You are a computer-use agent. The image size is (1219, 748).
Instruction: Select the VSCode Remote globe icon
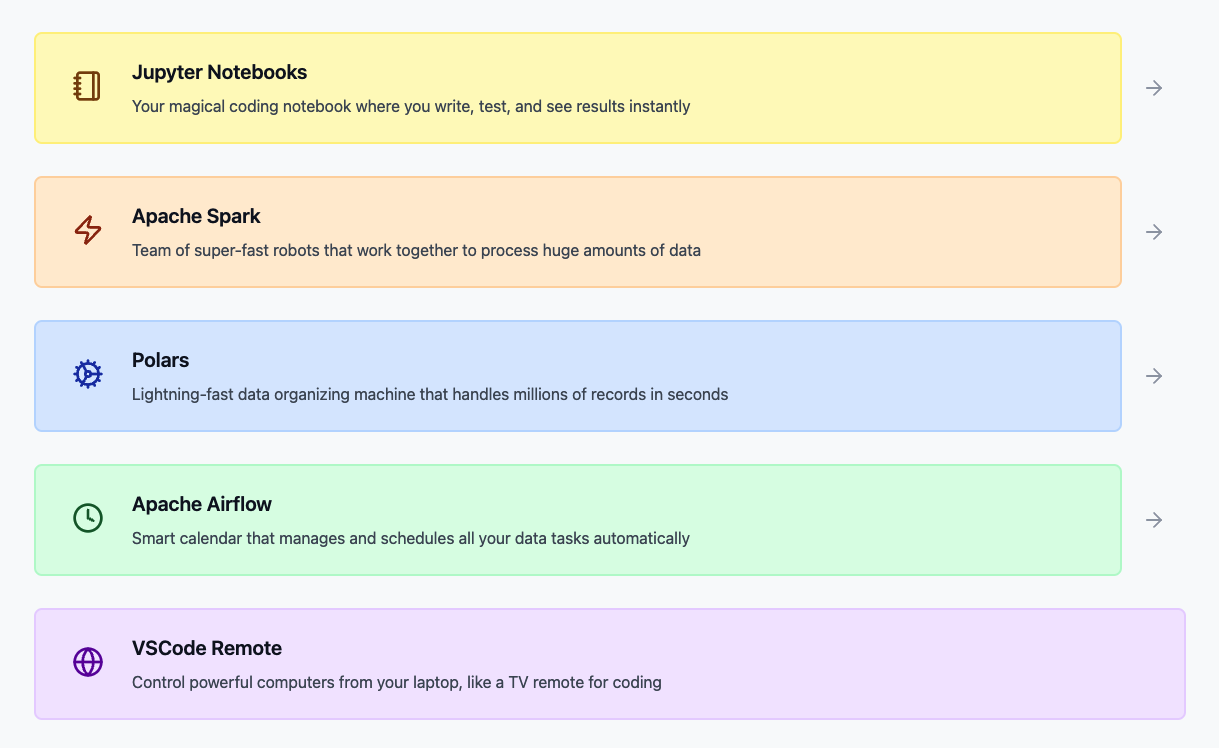(87, 662)
